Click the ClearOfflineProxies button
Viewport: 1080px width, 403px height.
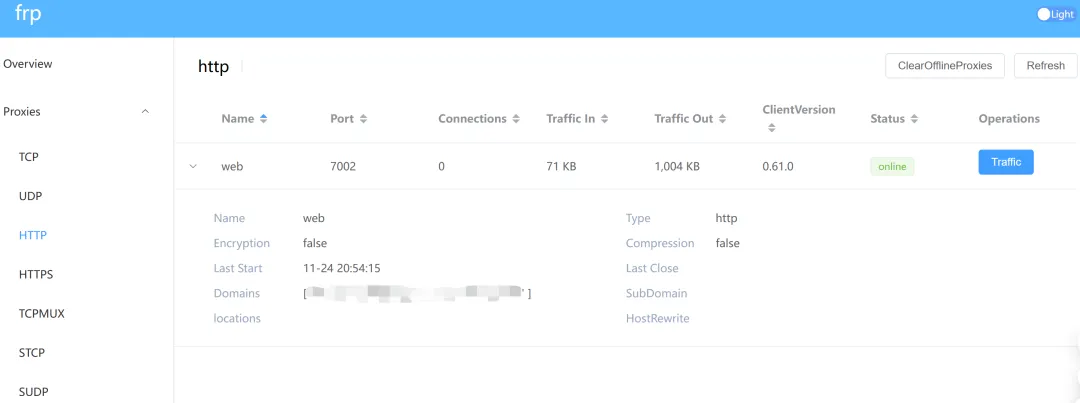coord(944,66)
